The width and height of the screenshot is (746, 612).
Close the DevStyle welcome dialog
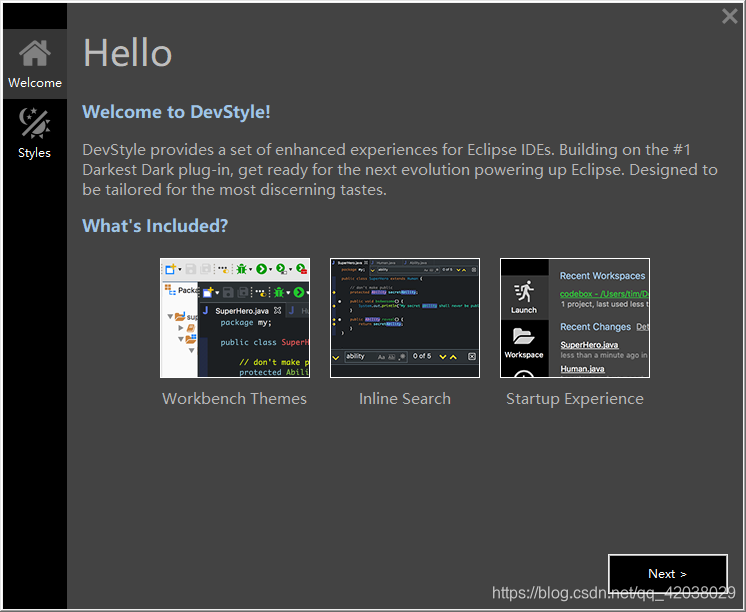pos(729,16)
